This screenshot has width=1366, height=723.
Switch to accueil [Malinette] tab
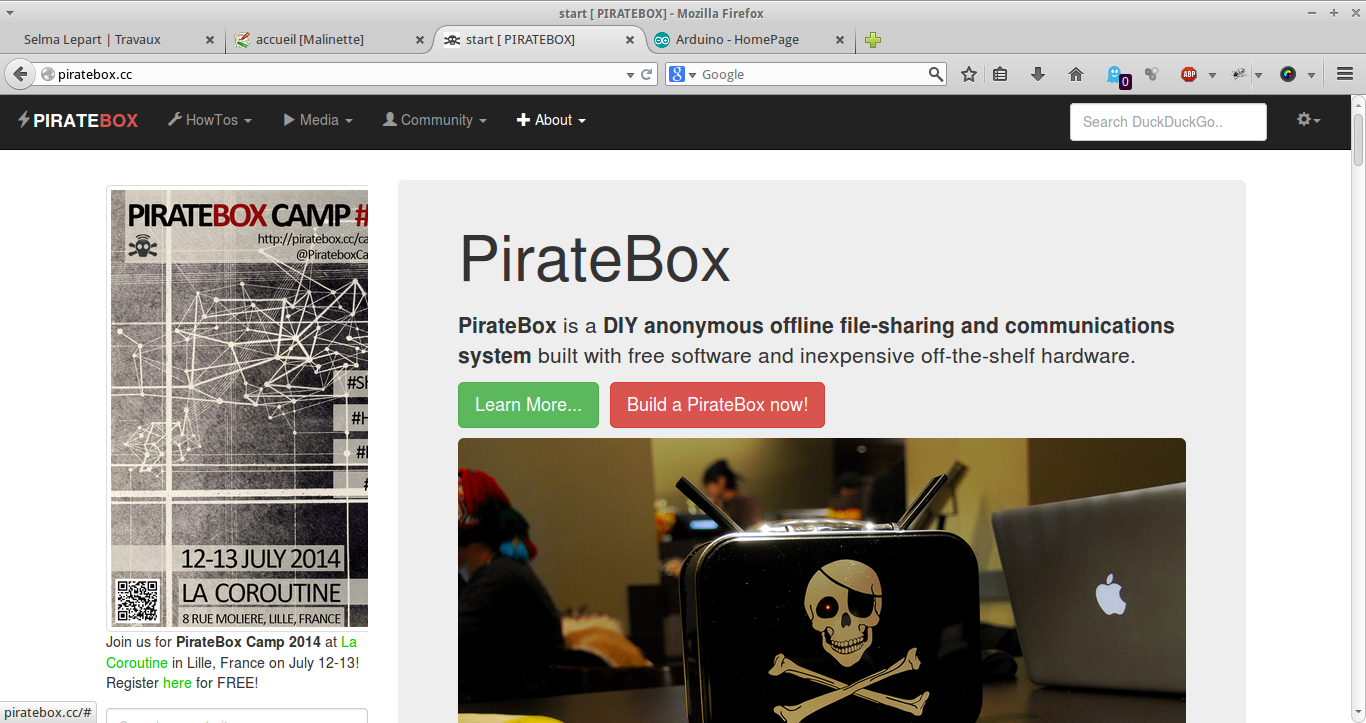point(329,40)
